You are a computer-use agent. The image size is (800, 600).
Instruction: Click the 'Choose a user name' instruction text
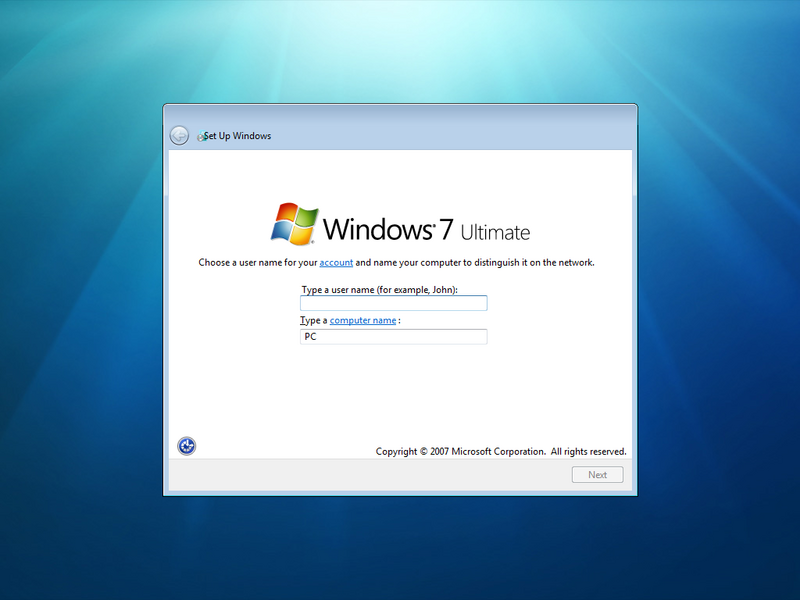pyautogui.click(x=396, y=263)
